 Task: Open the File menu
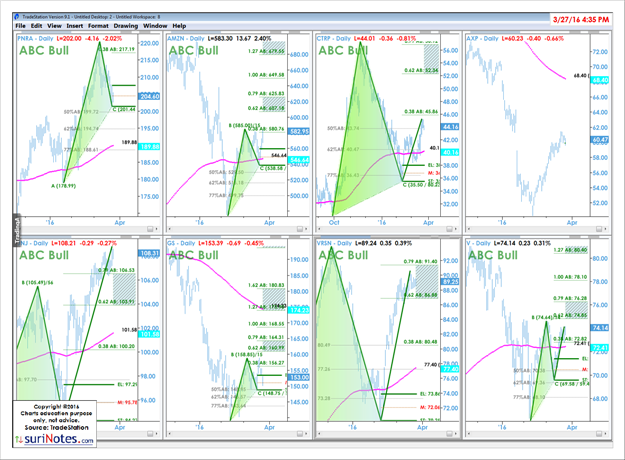click(x=21, y=25)
